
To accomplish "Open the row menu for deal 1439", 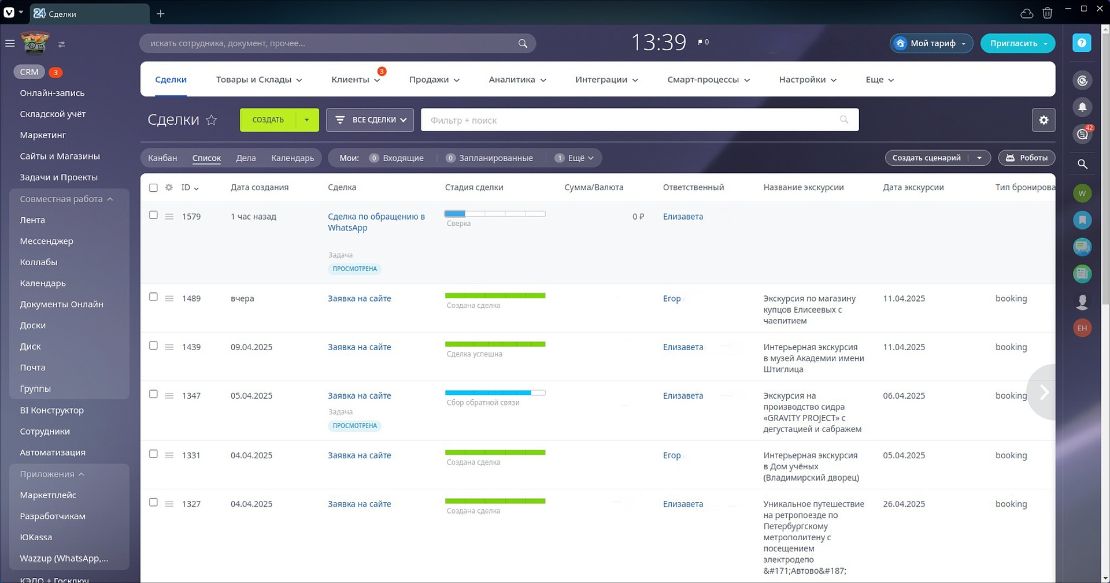I will (169, 347).
